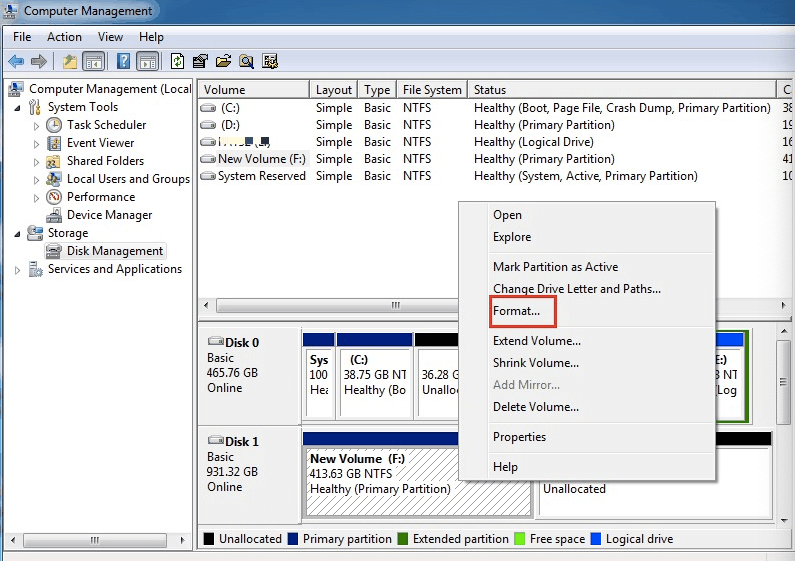Expand the Shared Folders arrow
Viewport: 795px width, 561px height.
click(x=36, y=162)
